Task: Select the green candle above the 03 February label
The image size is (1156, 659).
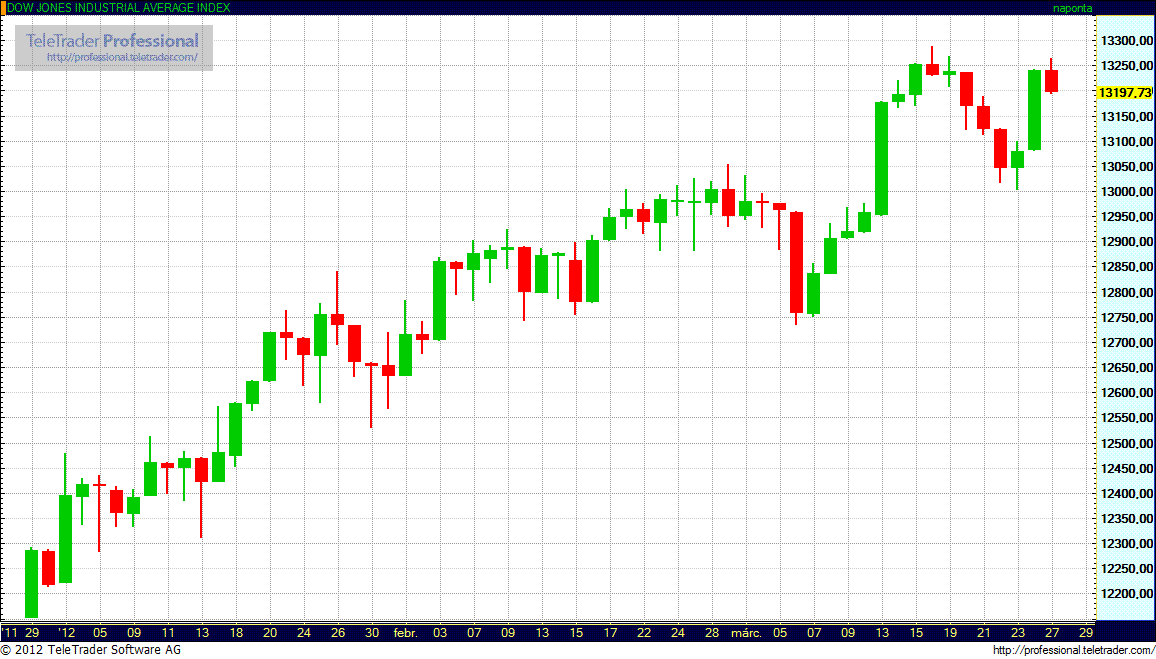Action: (439, 300)
